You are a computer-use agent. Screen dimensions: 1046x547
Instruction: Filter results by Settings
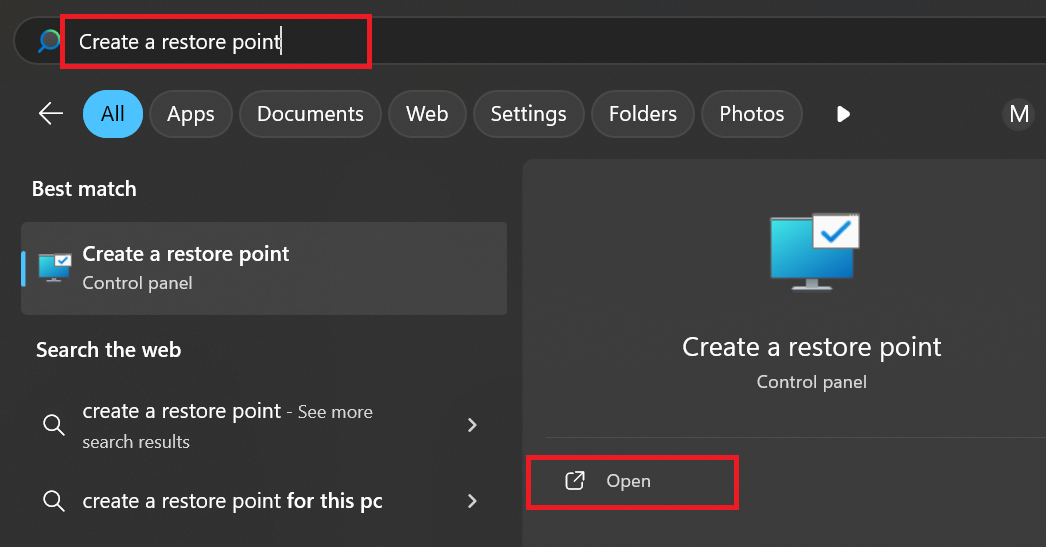528,114
